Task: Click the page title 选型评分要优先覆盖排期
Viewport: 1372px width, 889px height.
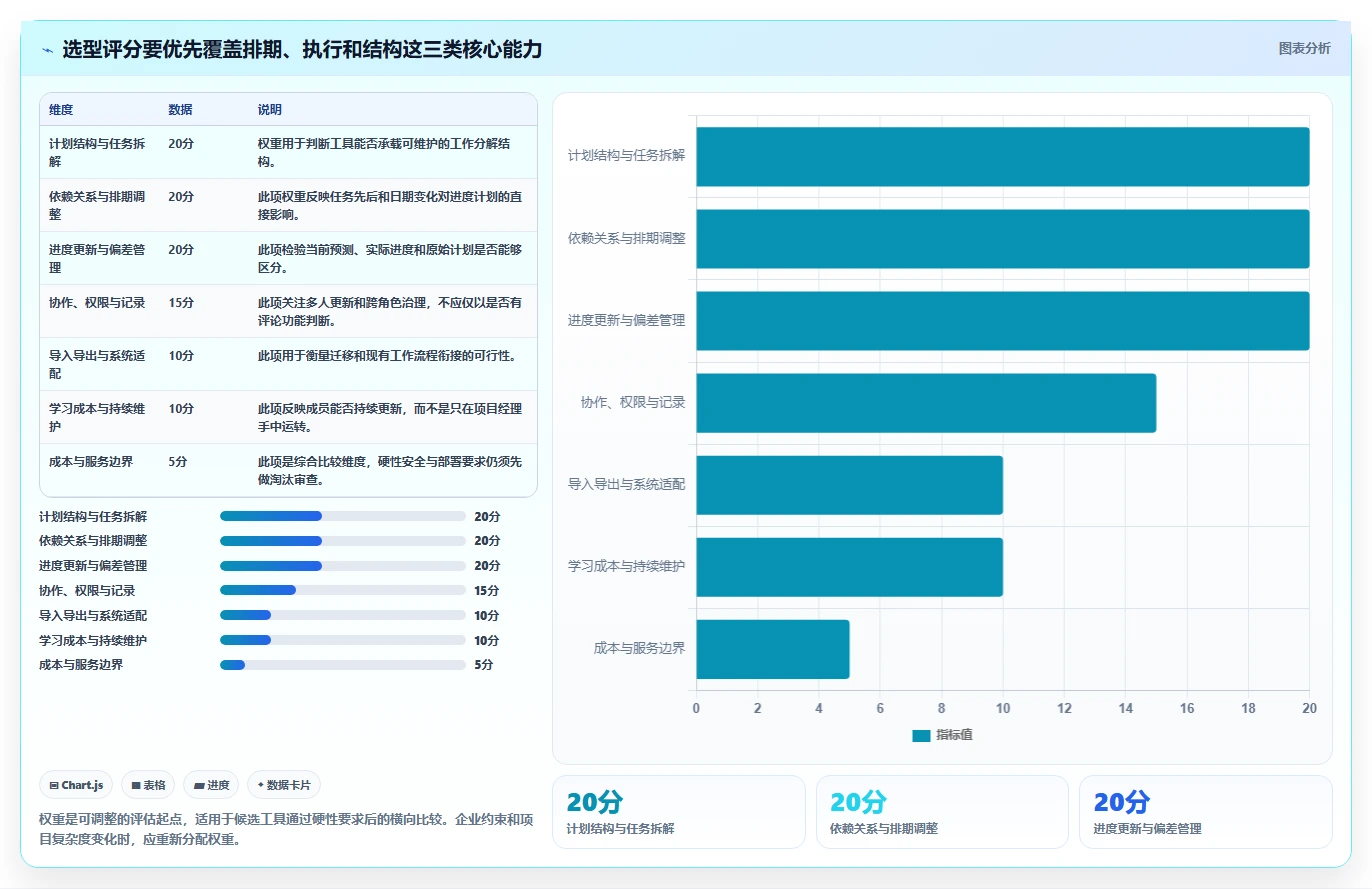Action: [x=302, y=49]
